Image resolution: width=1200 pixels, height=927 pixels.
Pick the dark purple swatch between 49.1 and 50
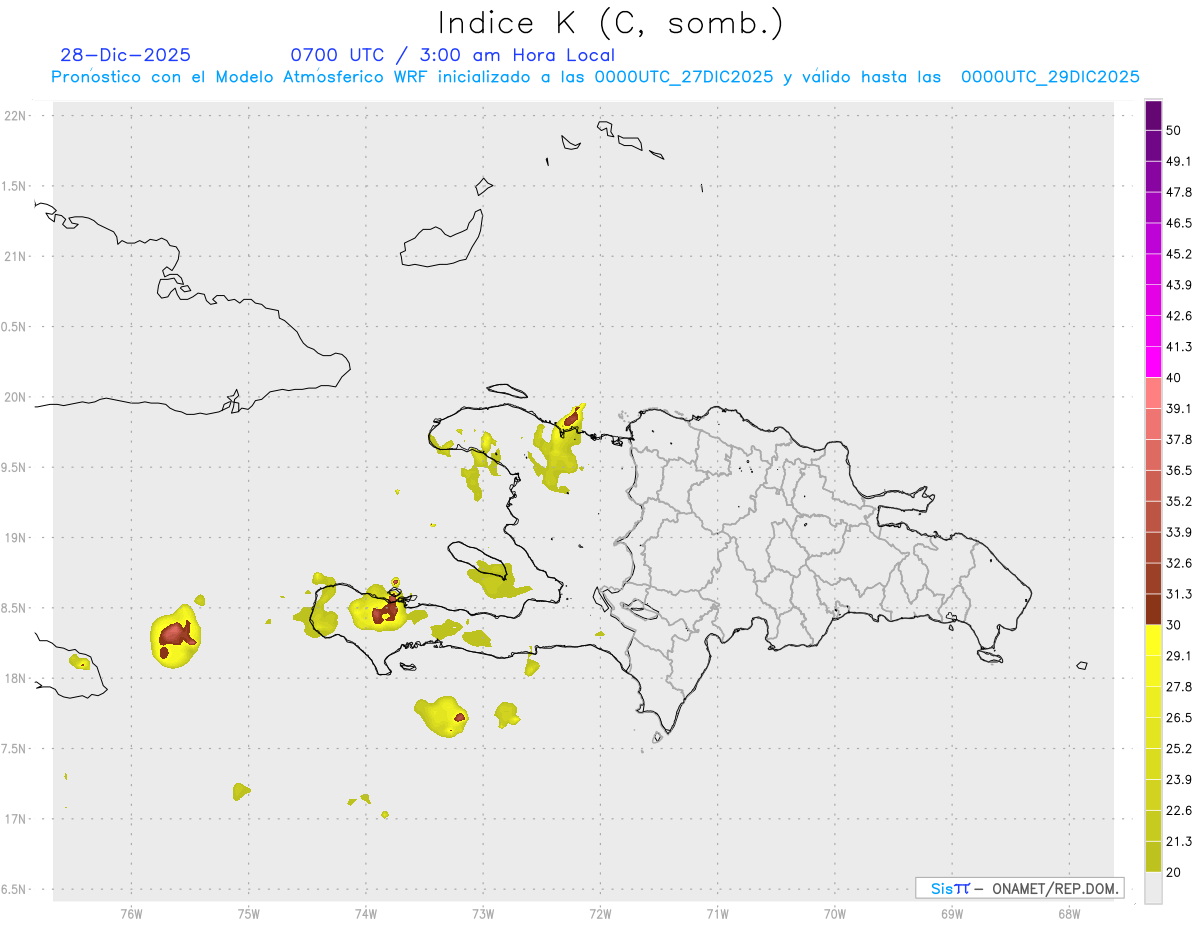[x=1153, y=145]
